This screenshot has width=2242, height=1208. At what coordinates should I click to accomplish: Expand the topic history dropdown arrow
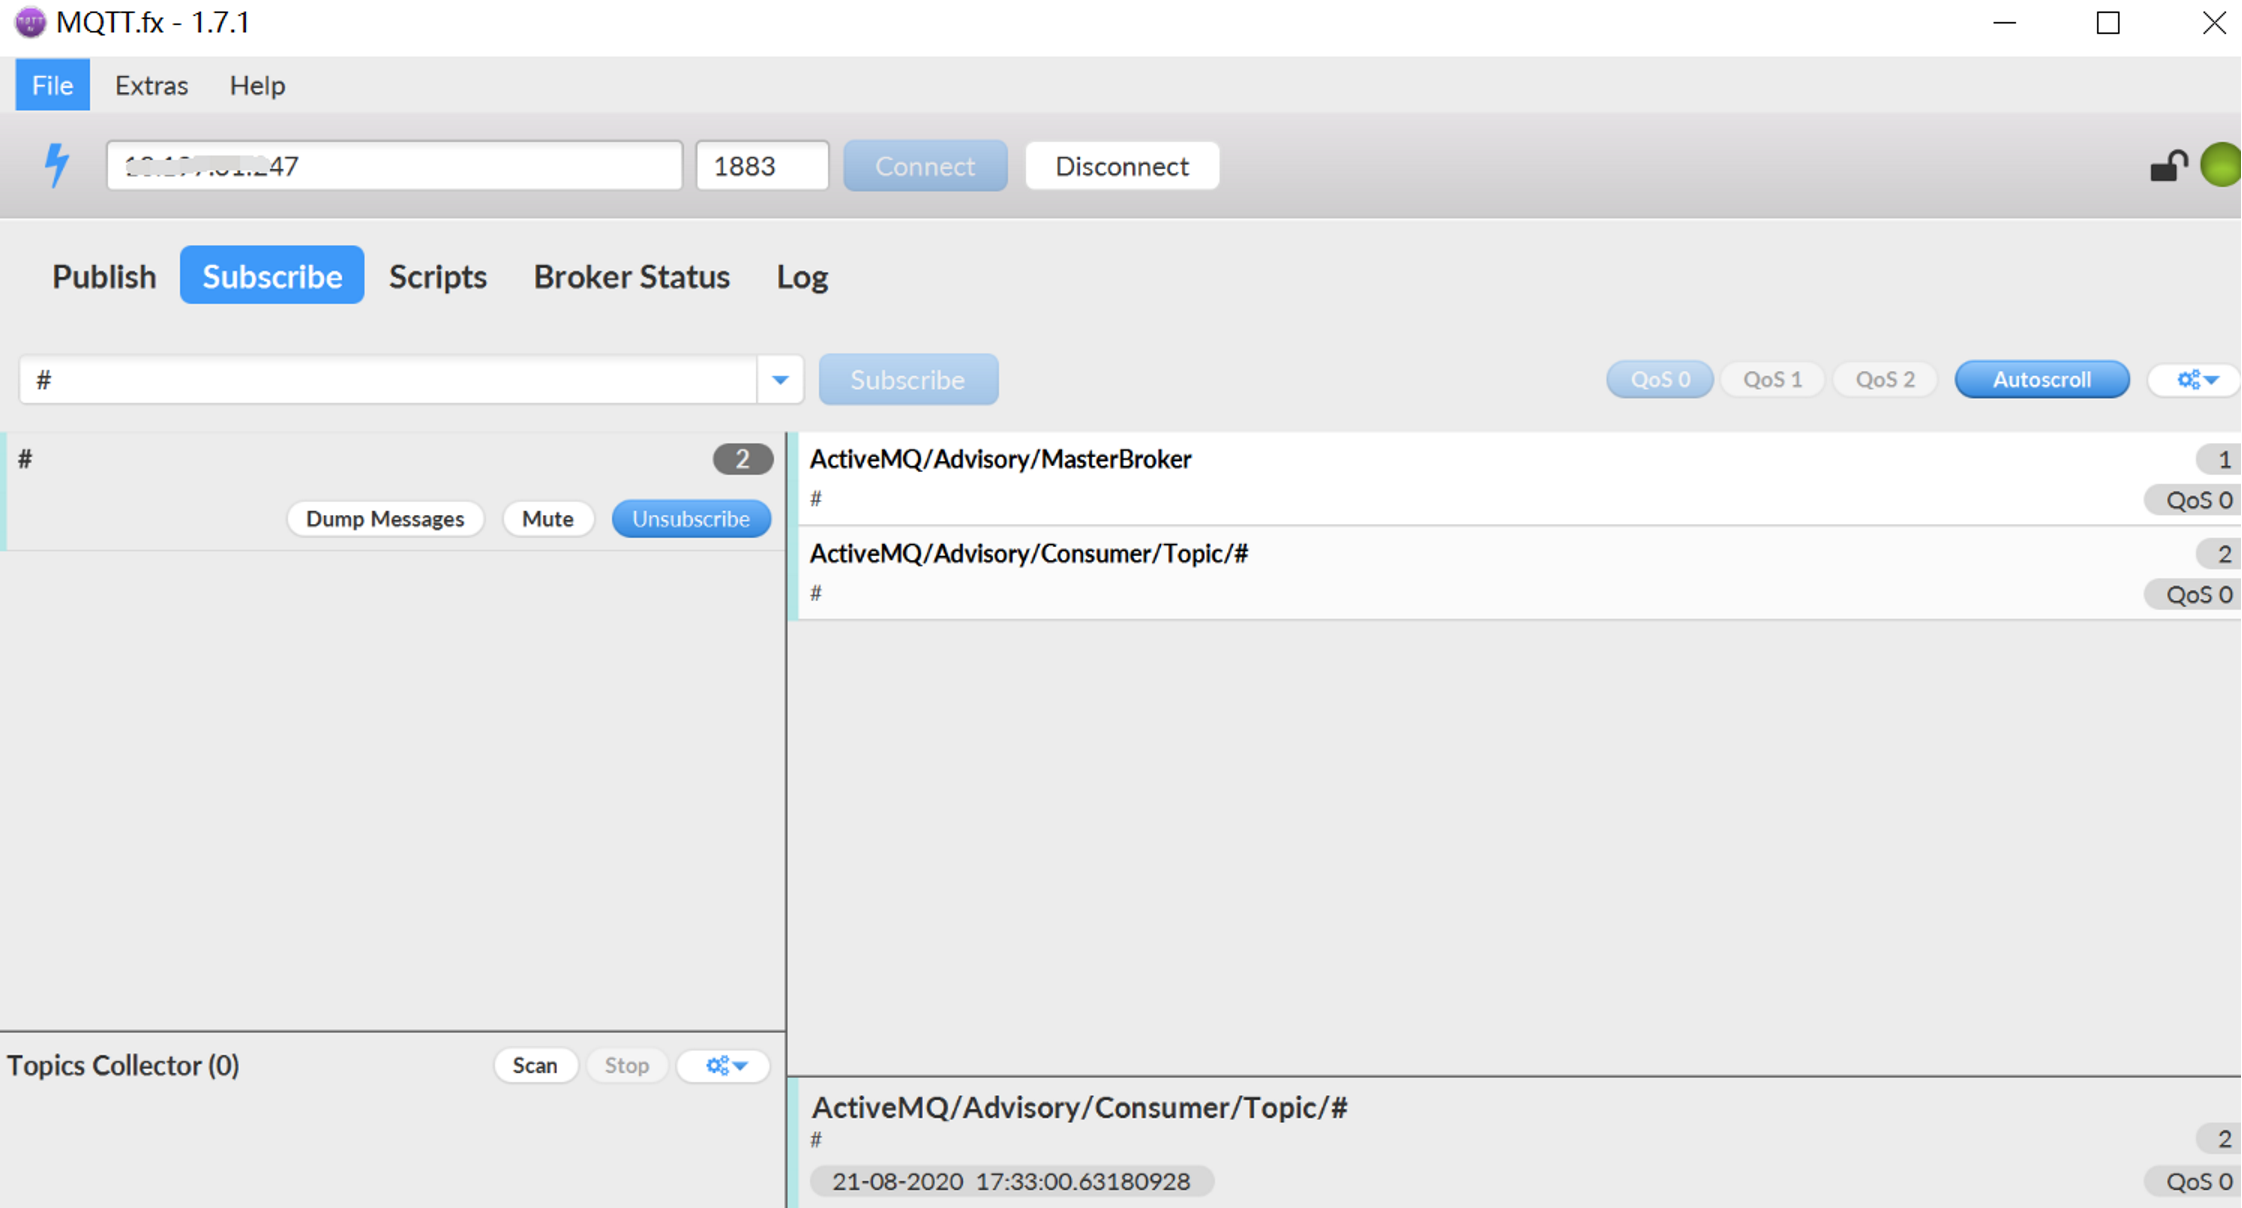pos(780,380)
